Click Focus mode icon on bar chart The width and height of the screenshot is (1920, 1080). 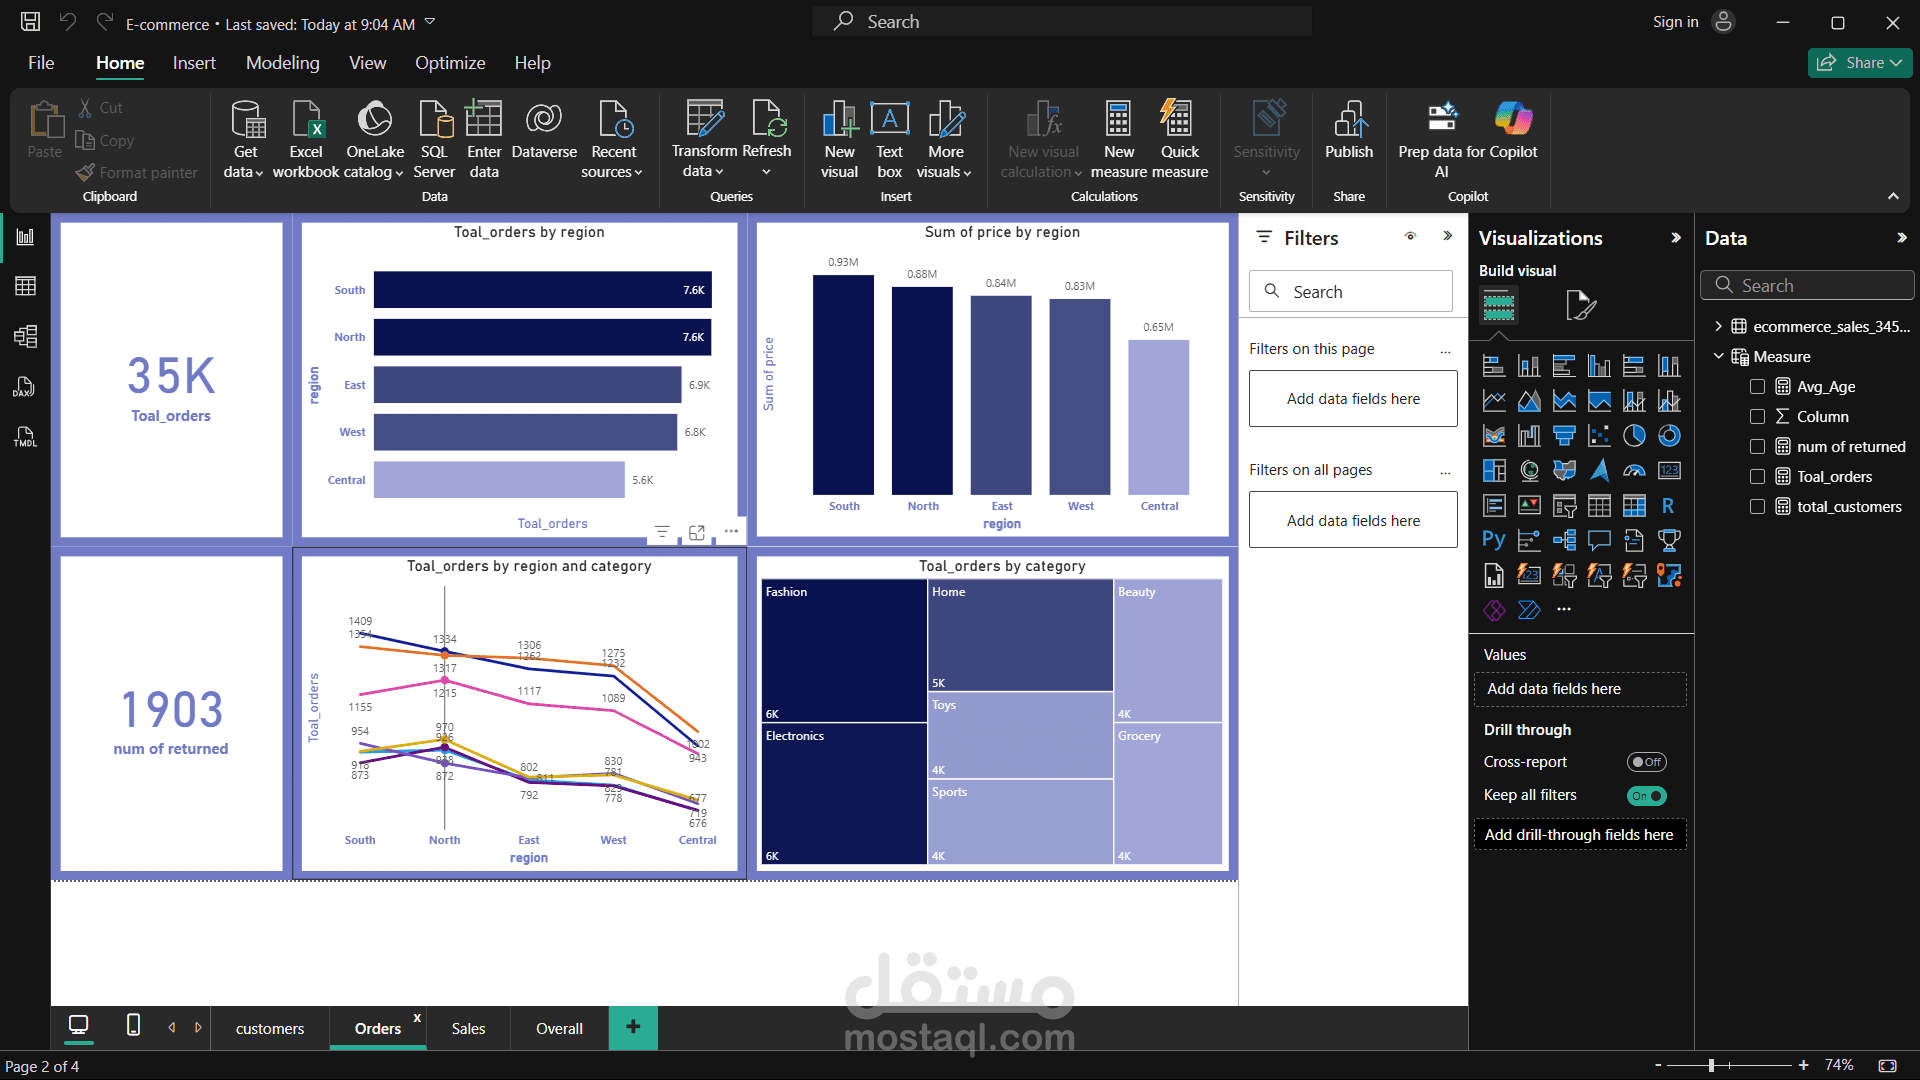click(x=697, y=532)
